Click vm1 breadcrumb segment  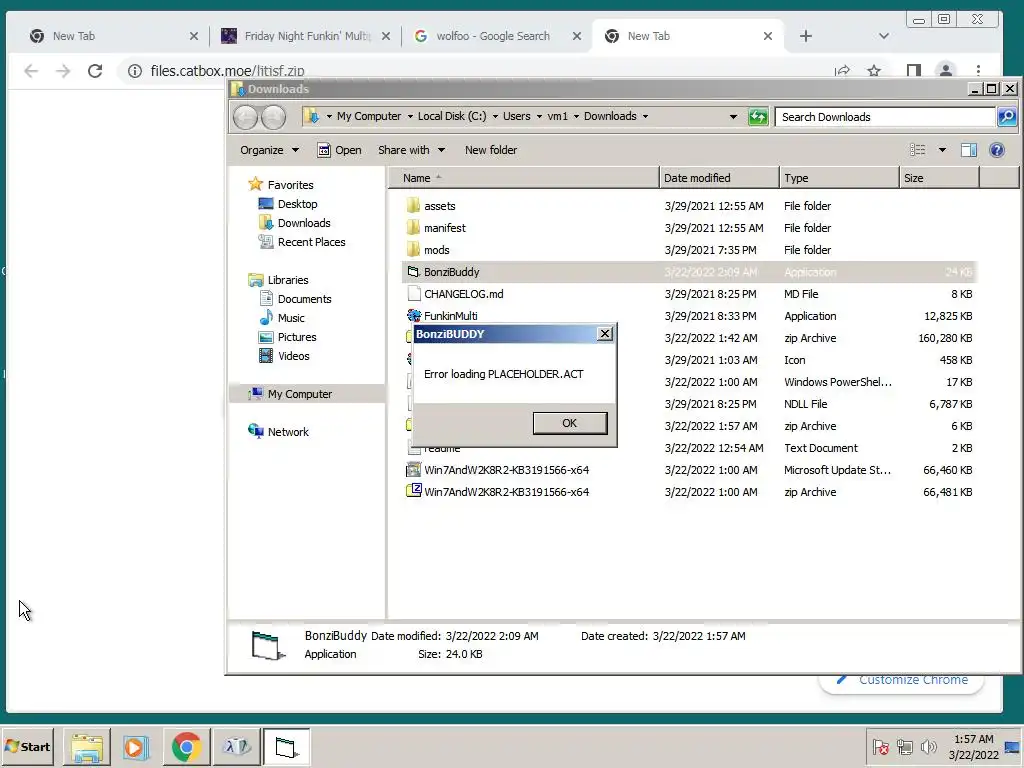(557, 116)
